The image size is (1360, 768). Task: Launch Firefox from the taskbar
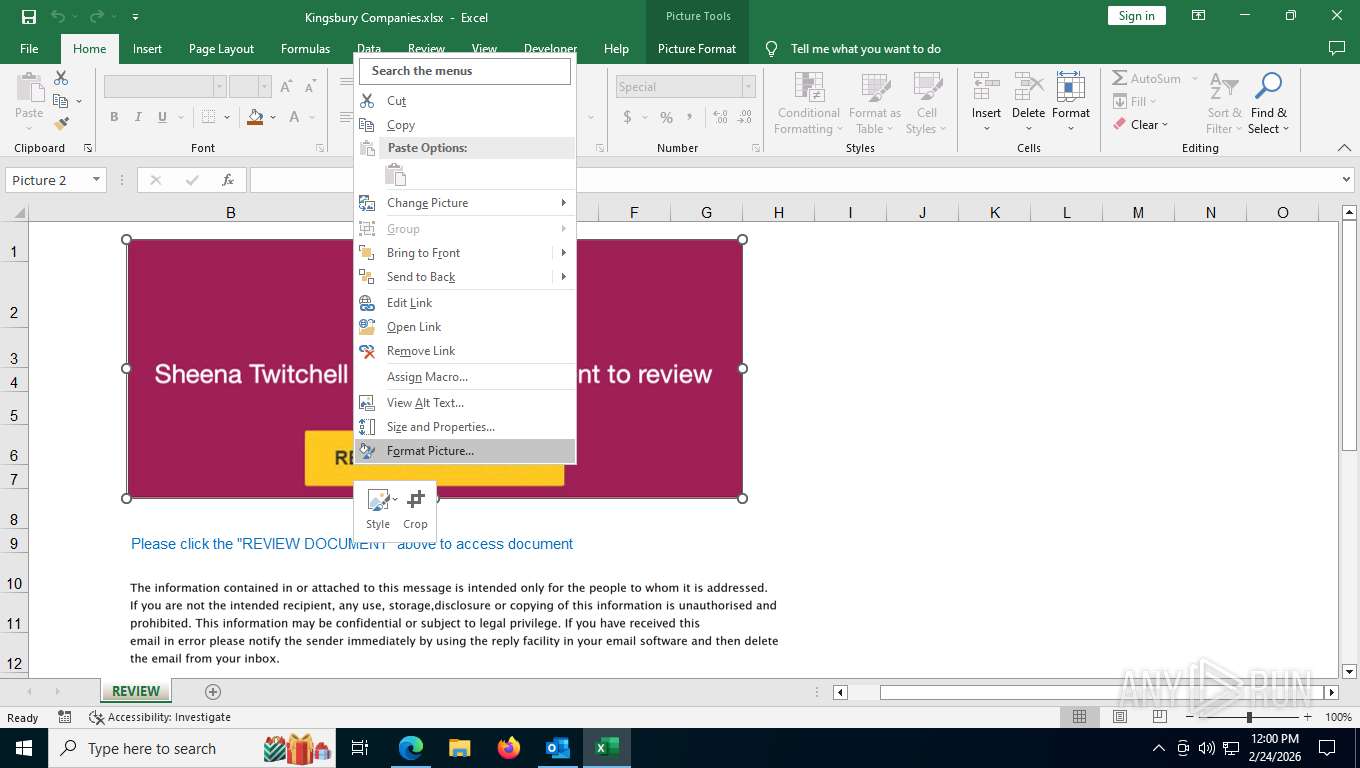click(x=509, y=747)
